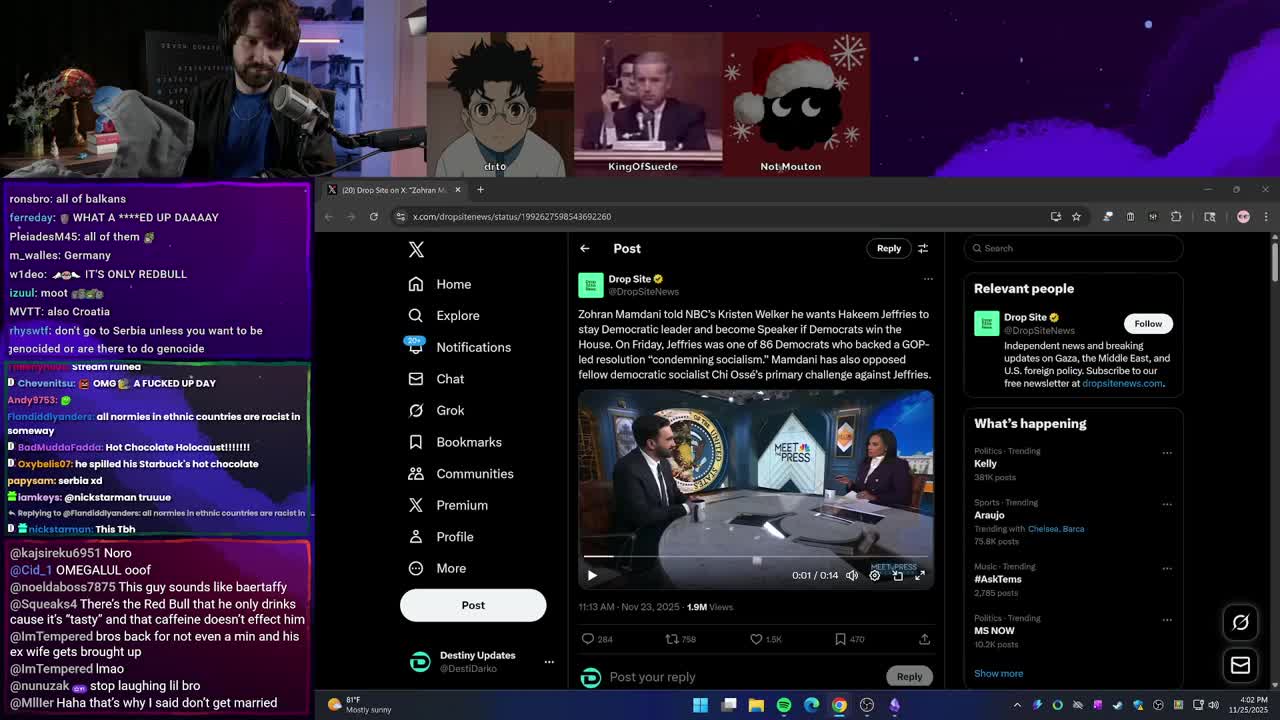Click the back arrow beside Post
Viewport: 1280px width, 720px height.
coord(585,248)
